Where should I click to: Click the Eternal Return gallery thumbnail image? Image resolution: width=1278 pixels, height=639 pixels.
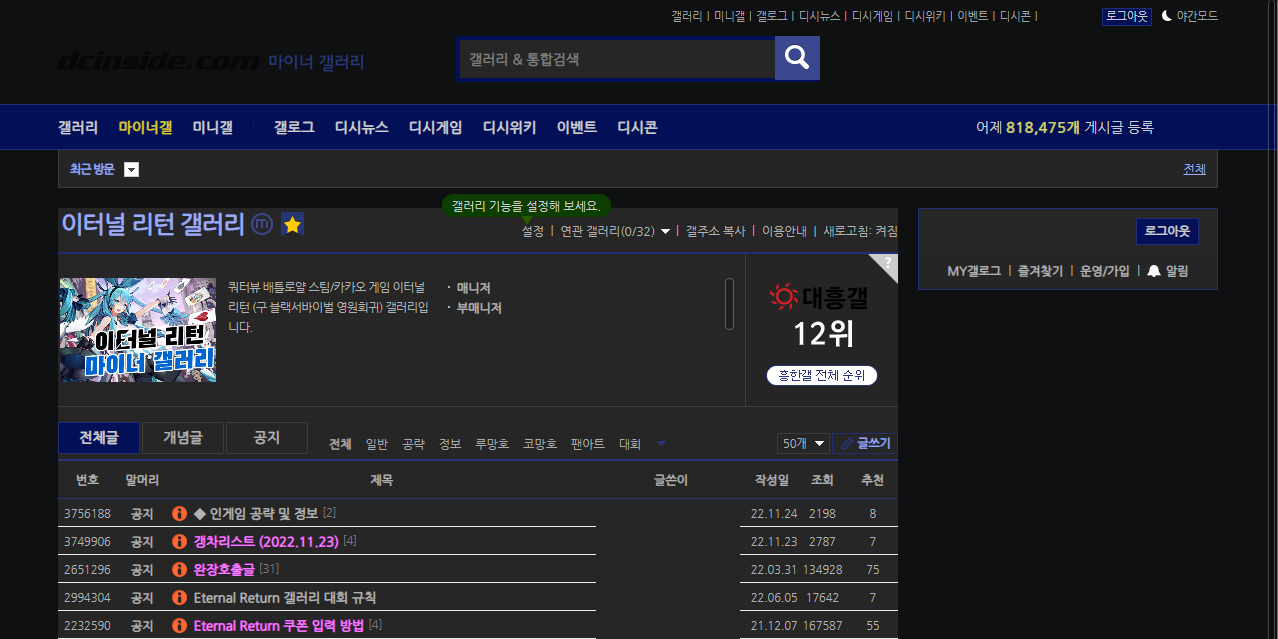click(x=137, y=330)
